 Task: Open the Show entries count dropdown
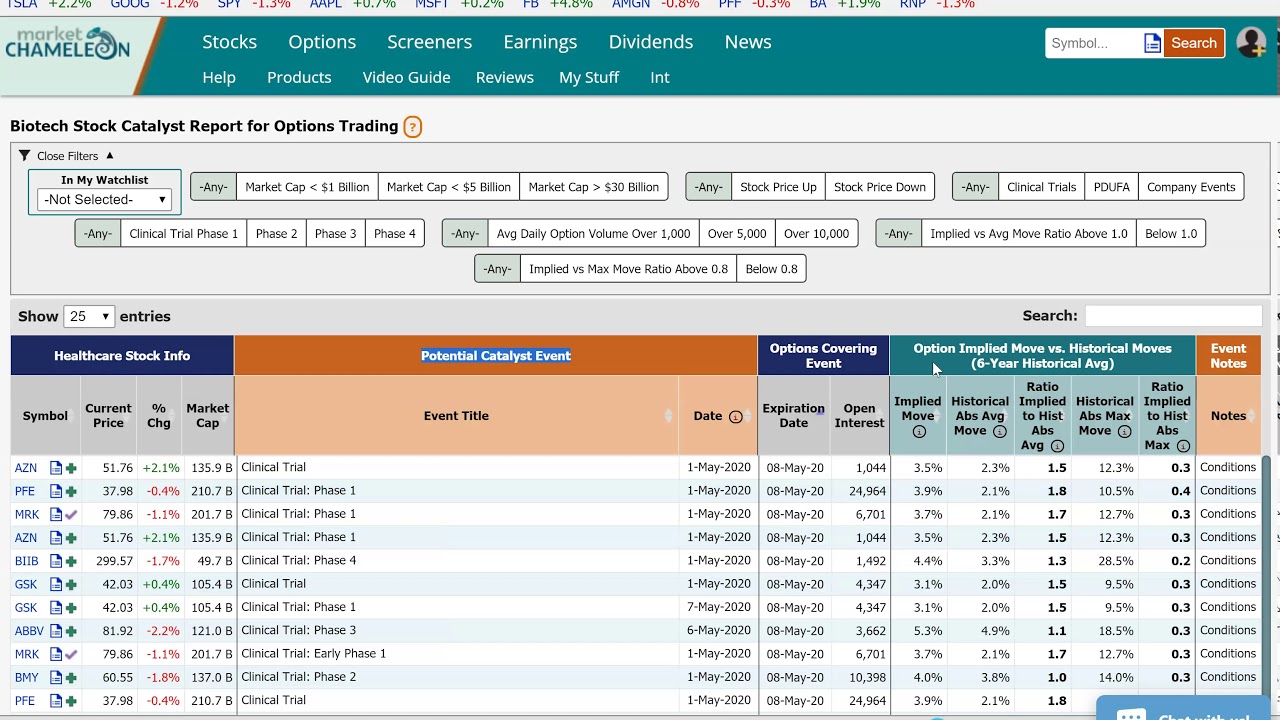click(x=88, y=317)
